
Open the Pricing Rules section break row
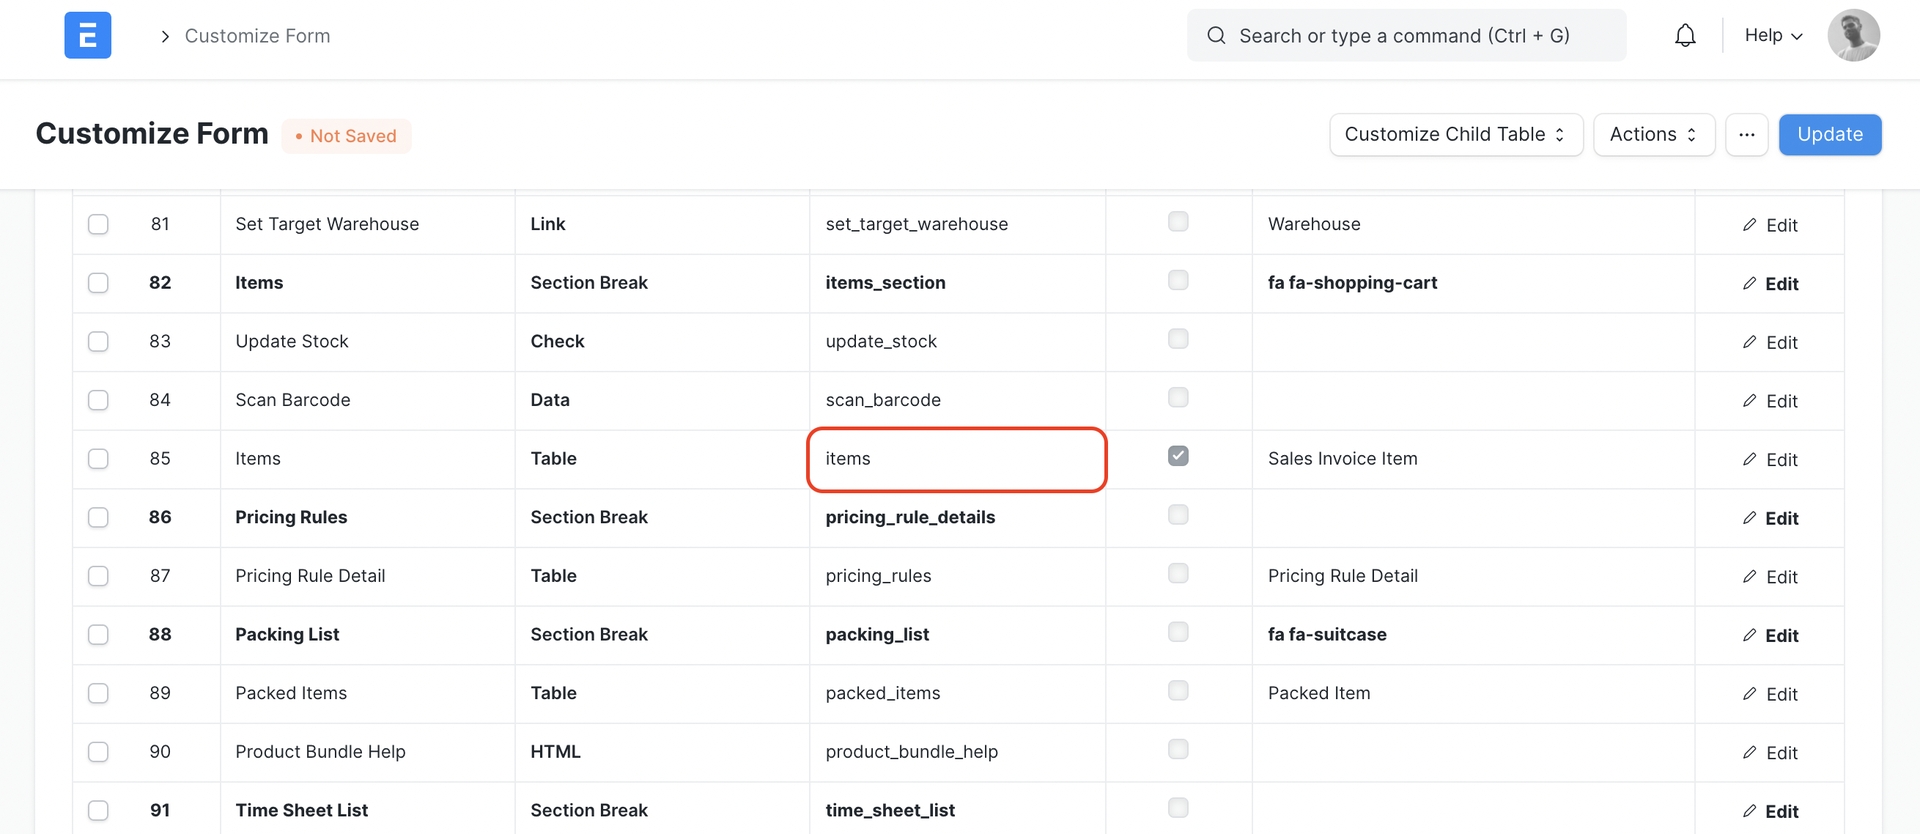(291, 517)
